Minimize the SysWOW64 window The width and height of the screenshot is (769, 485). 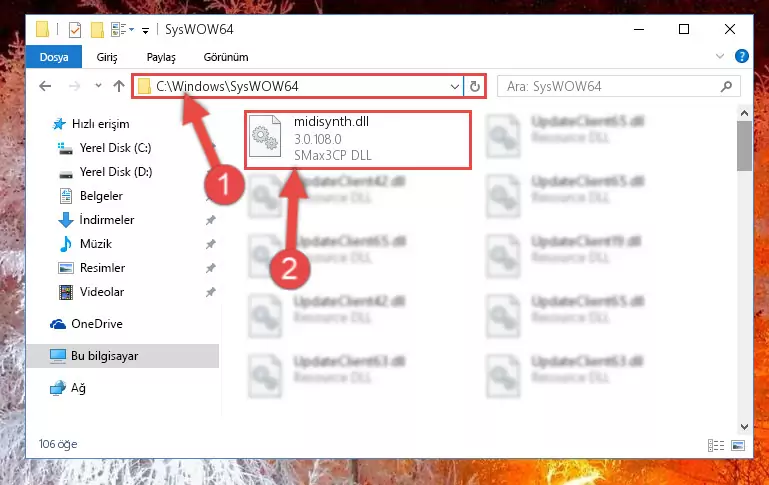point(639,29)
